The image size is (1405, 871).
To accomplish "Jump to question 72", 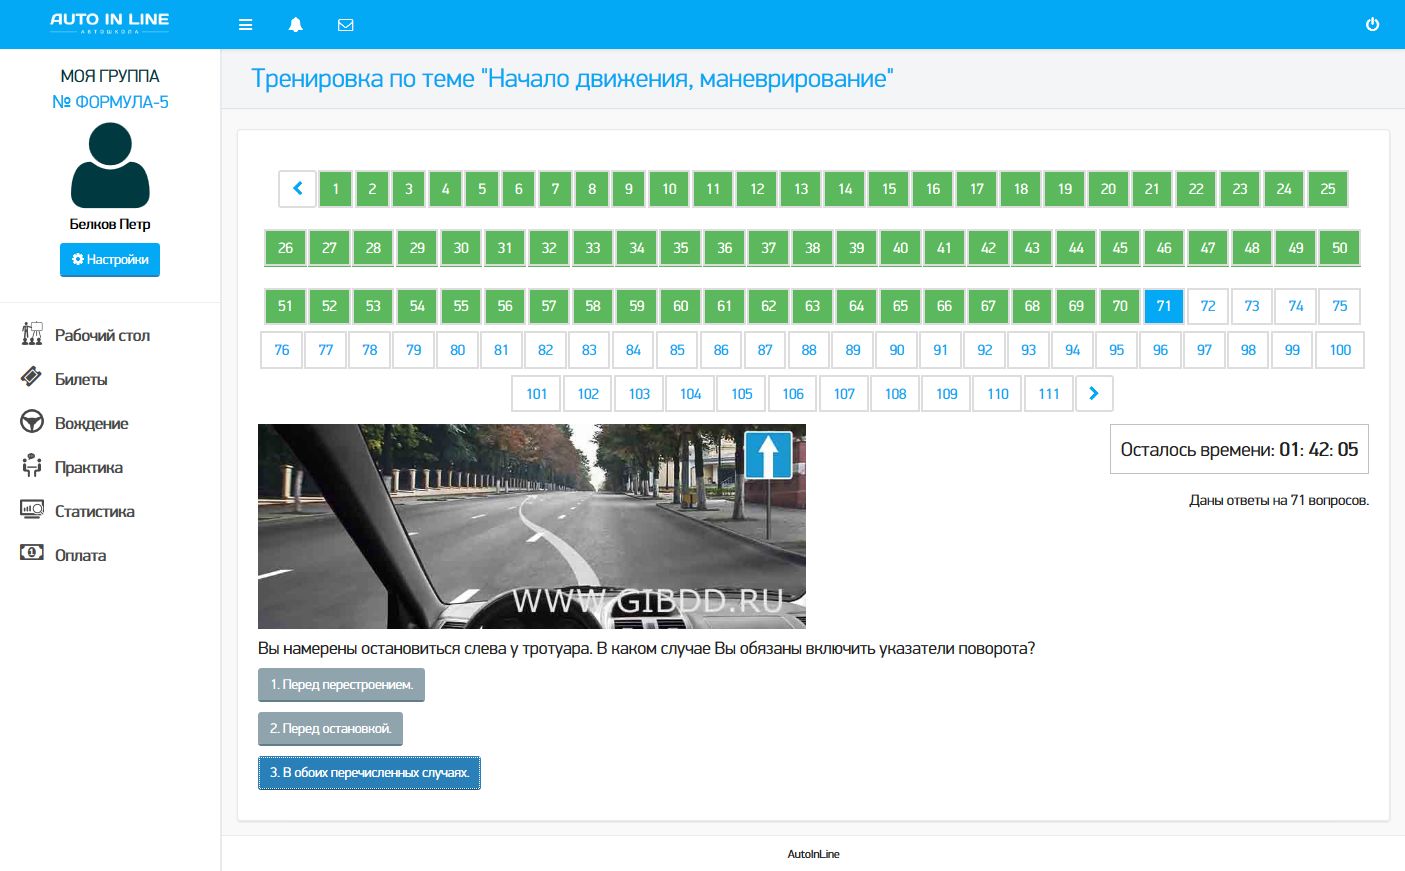I will point(1208,306).
